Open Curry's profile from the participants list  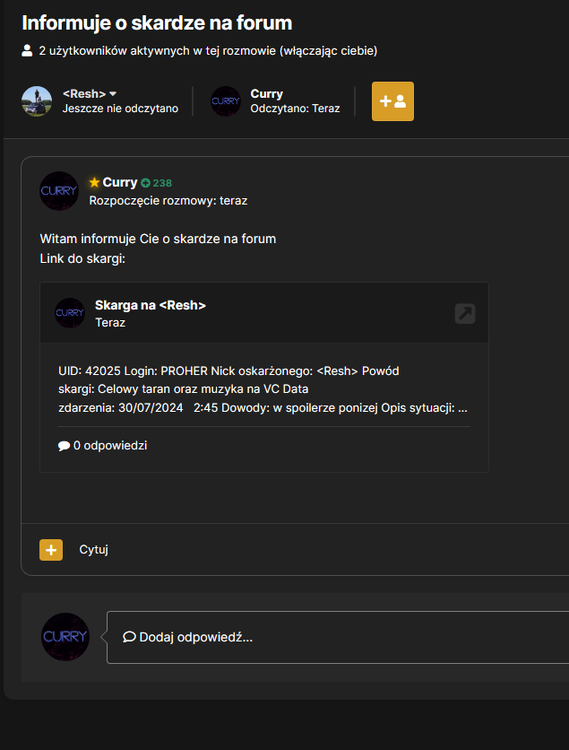(267, 94)
